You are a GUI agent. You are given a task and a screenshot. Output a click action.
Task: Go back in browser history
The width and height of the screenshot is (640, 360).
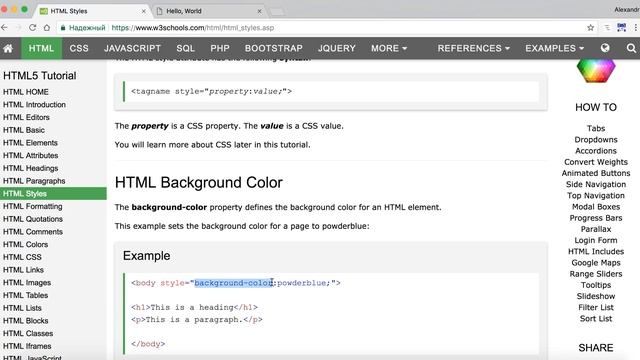pyautogui.click(x=4, y=28)
